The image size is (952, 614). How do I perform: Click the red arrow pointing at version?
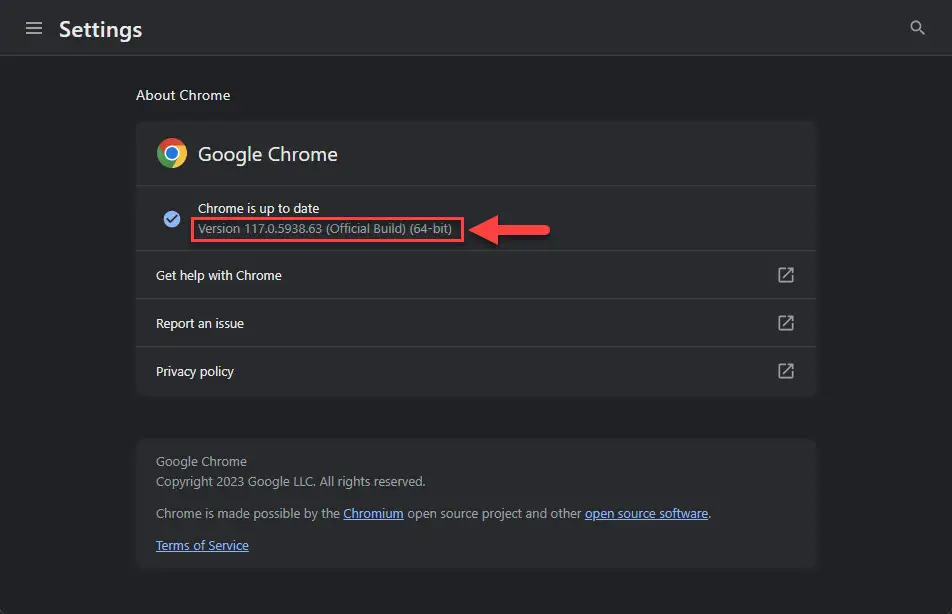pos(509,230)
